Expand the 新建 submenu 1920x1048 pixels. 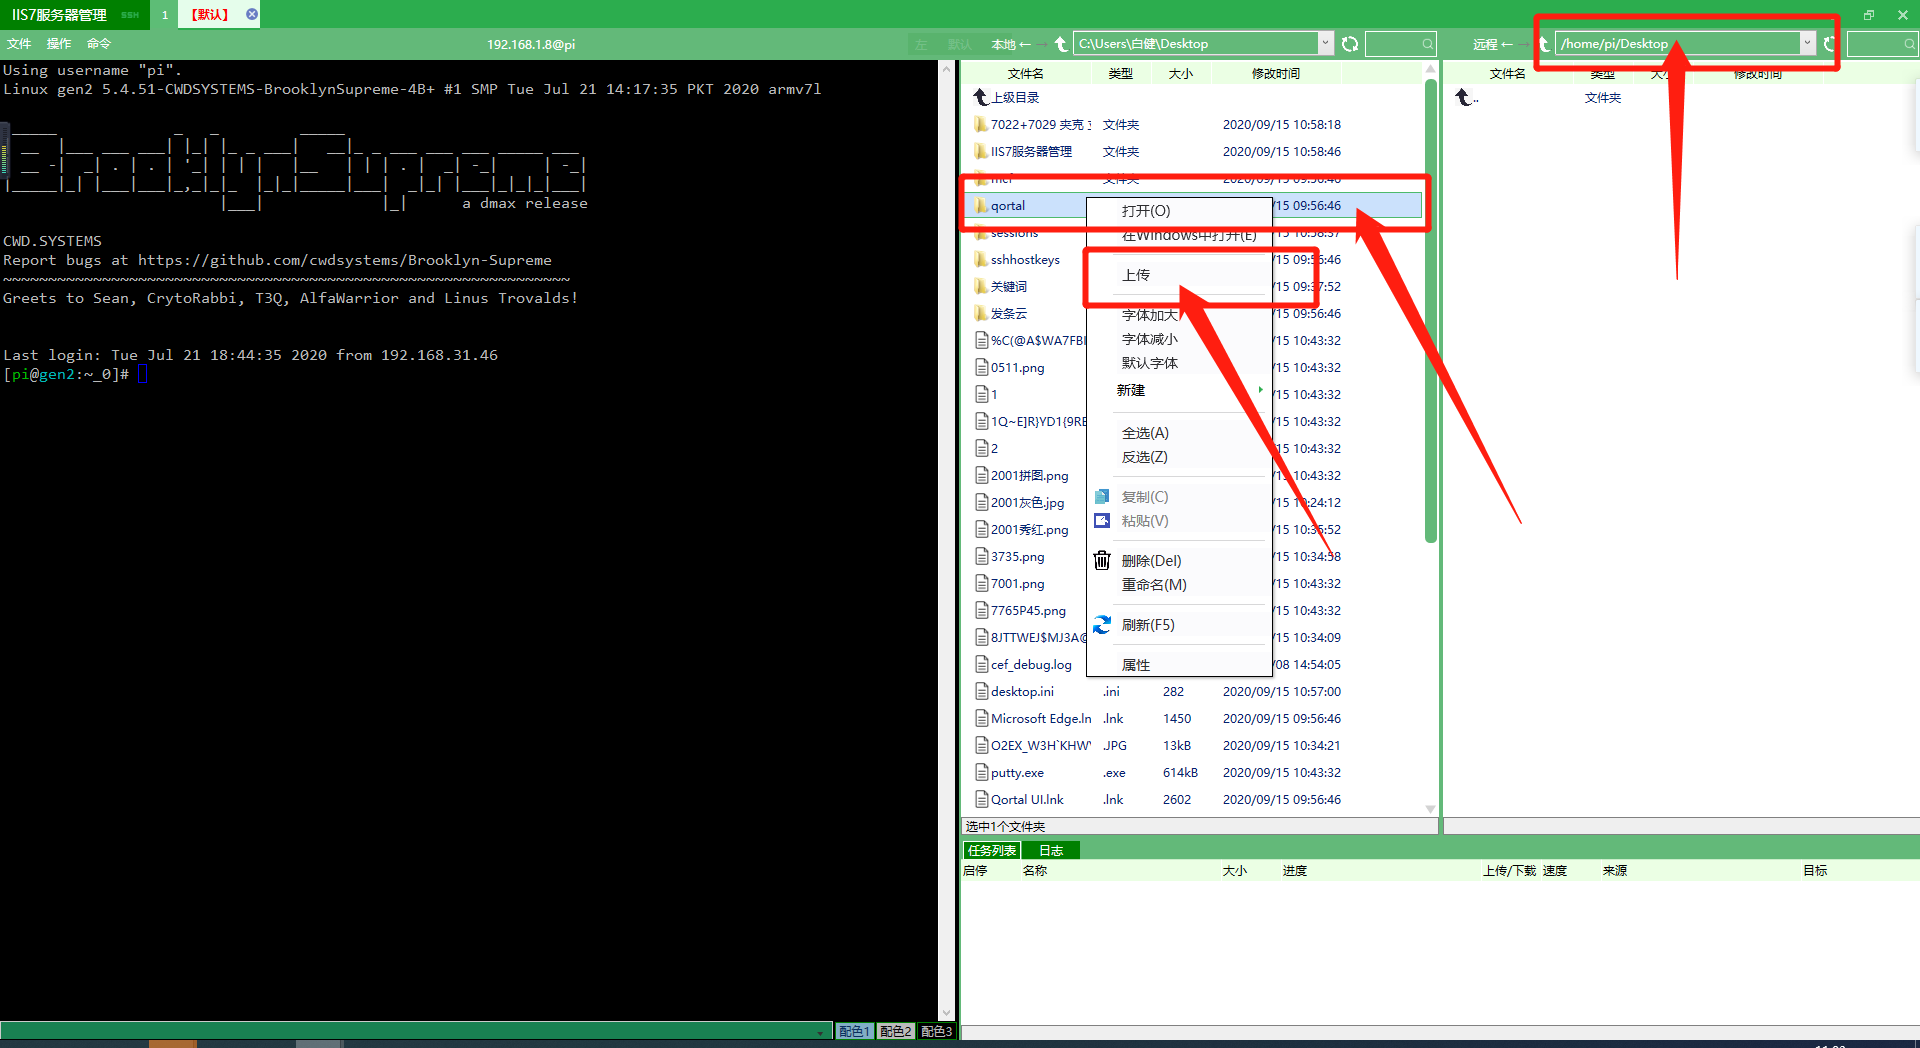pyautogui.click(x=1179, y=390)
